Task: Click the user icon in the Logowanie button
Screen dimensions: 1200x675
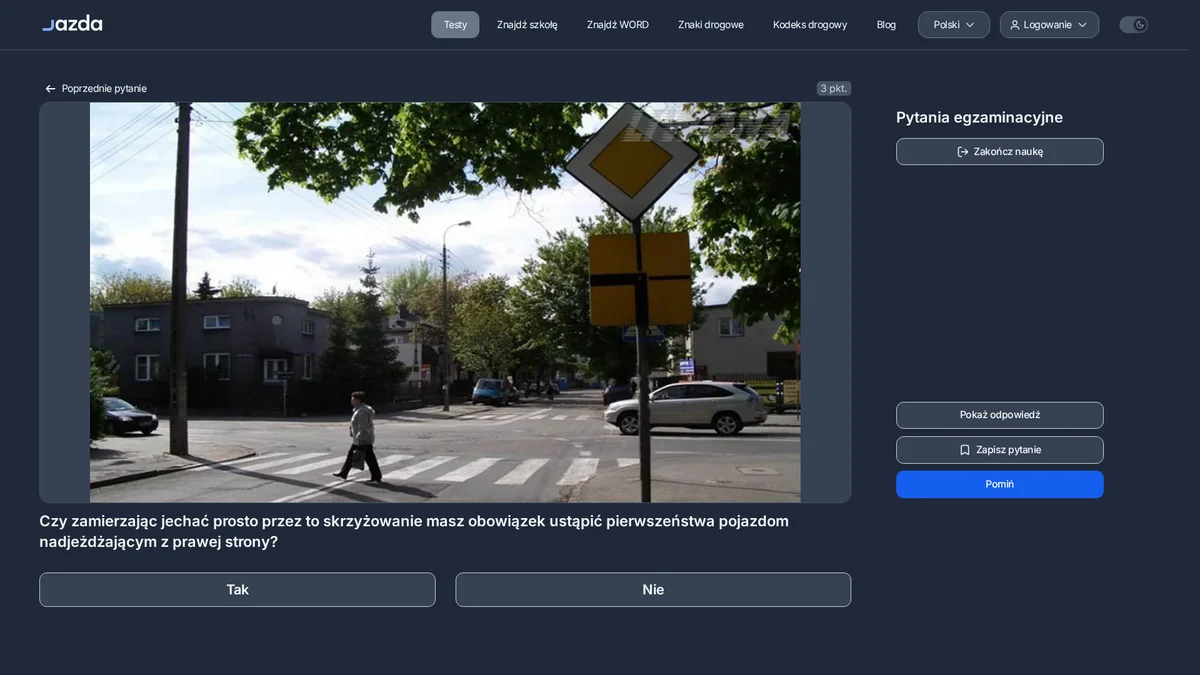Action: 1015,25
